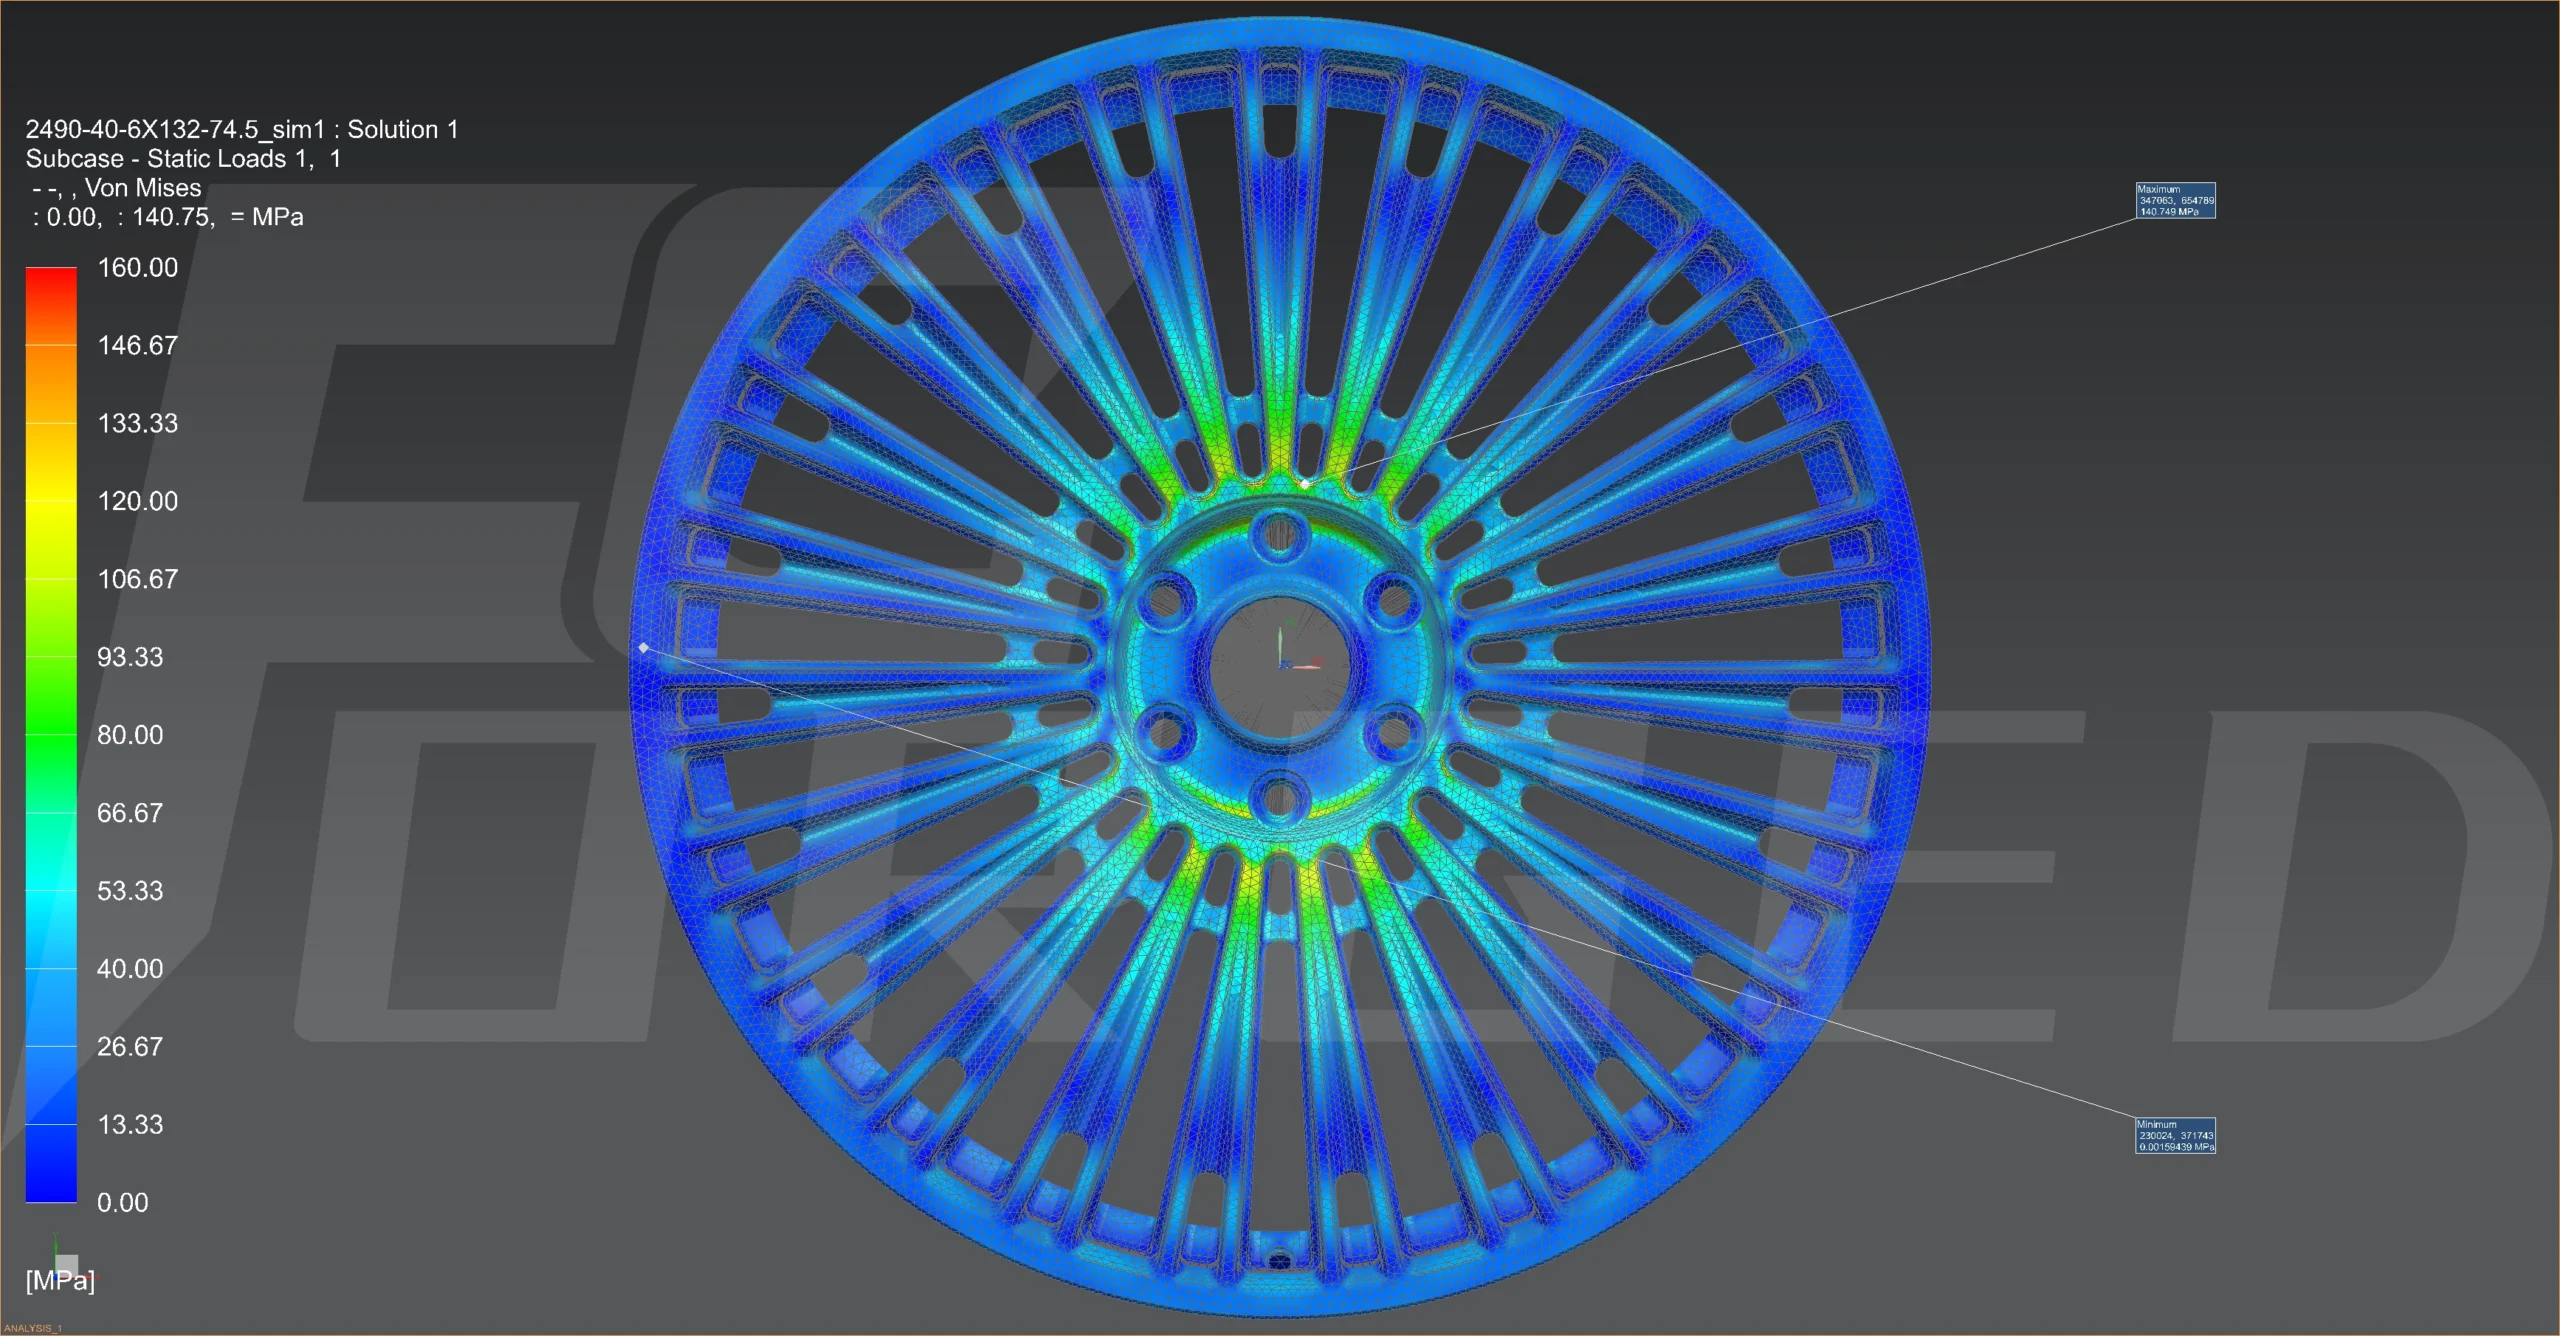Image resolution: width=2560 pixels, height=1336 pixels.
Task: Select the result title '2490-40-6X132-74.5_sim1 : Solution 1'
Action: (242, 129)
